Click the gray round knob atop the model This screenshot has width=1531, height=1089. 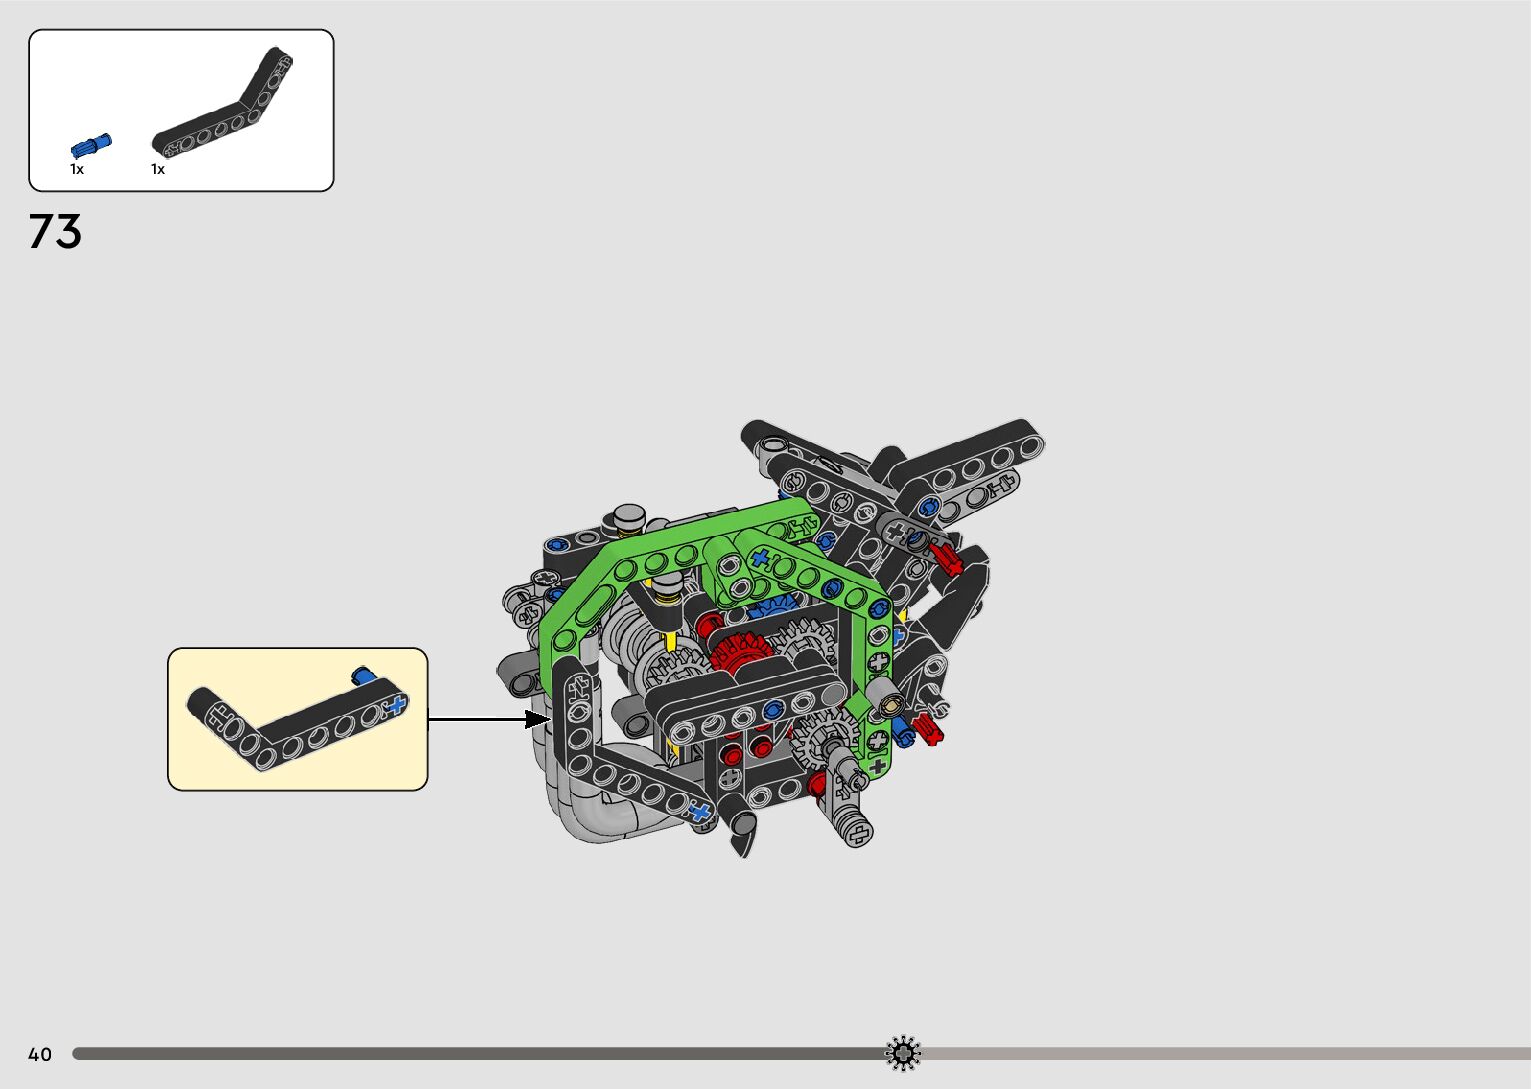coord(629,517)
